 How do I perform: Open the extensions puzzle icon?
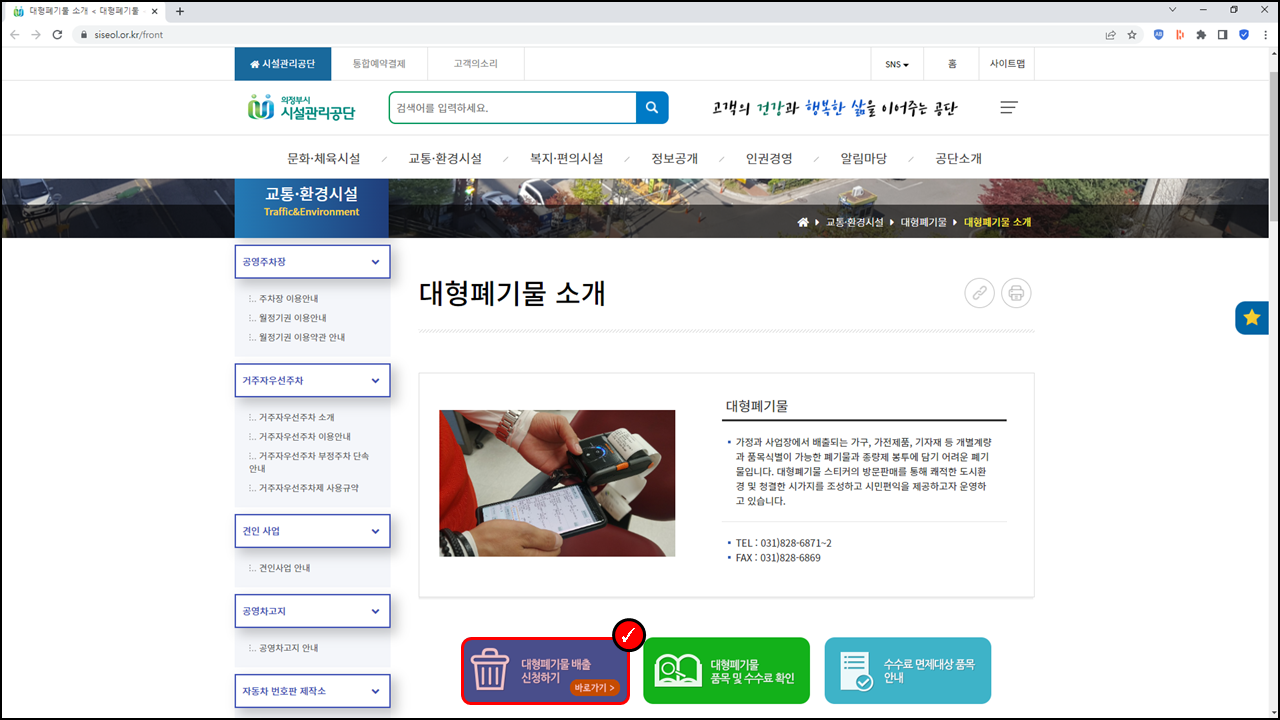1201,34
